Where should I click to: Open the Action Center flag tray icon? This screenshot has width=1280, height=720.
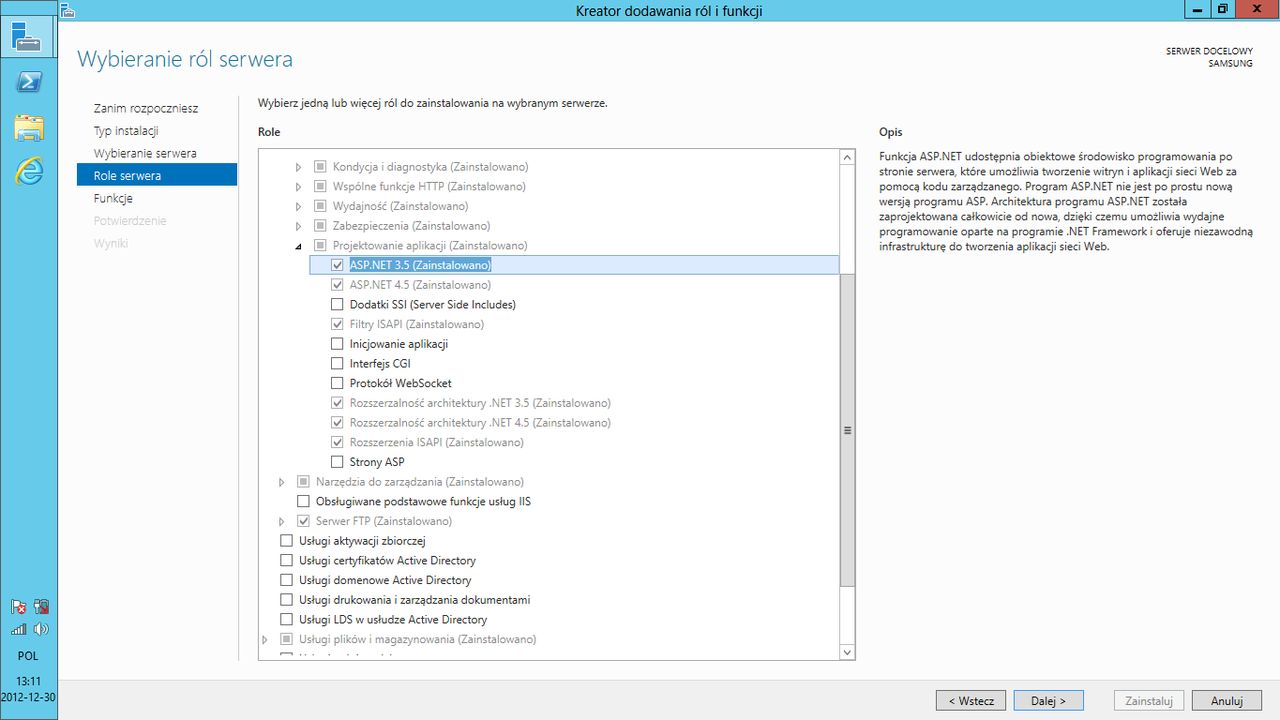click(18, 607)
